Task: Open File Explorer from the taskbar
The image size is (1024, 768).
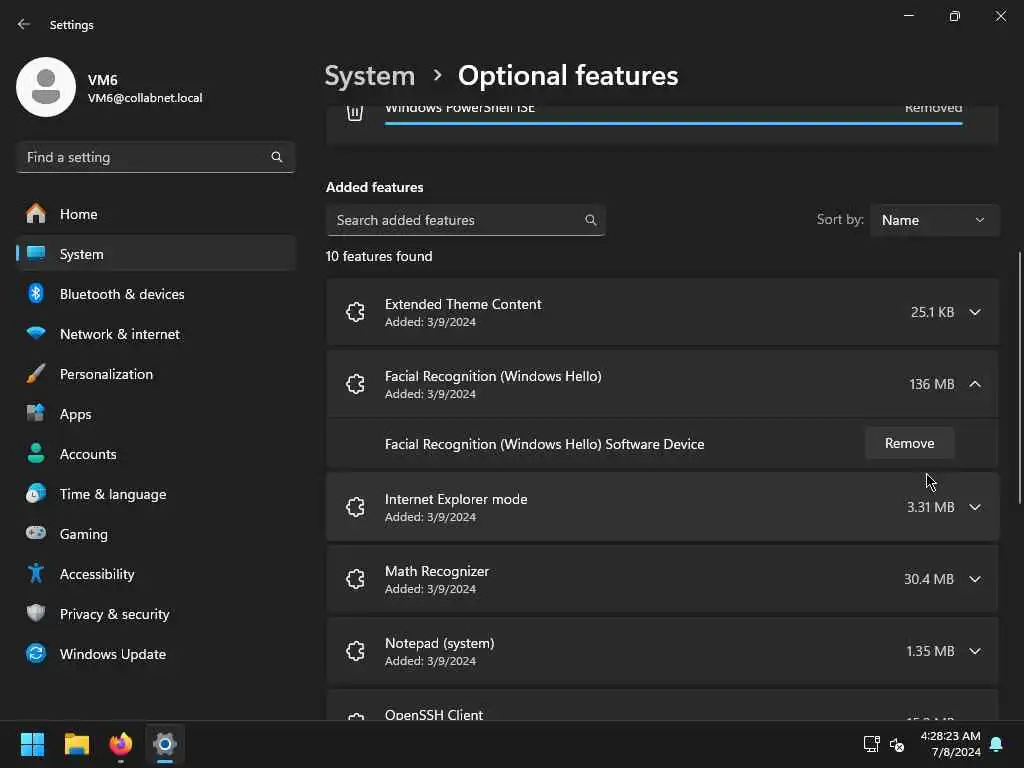Action: coord(77,744)
